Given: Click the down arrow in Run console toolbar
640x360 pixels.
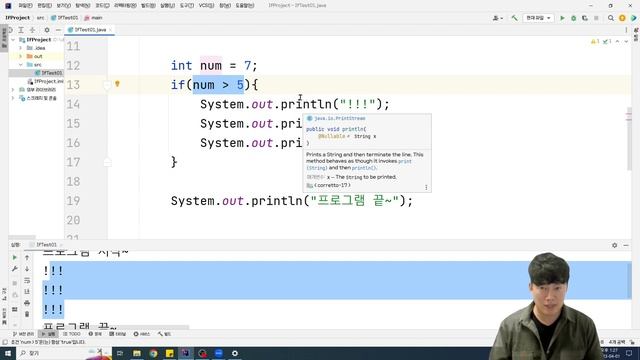Looking at the screenshot, I should tap(27, 269).
